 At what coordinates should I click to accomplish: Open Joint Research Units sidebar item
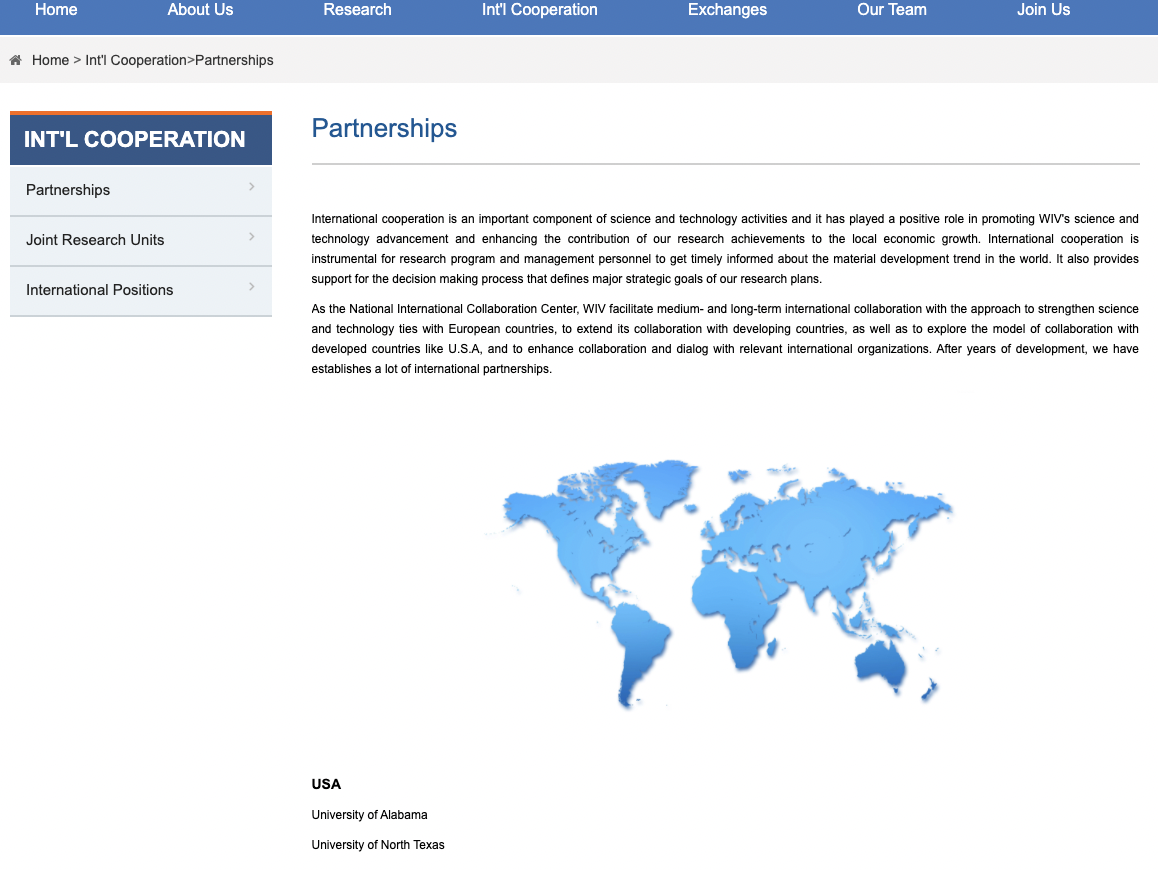pyautogui.click(x=95, y=240)
